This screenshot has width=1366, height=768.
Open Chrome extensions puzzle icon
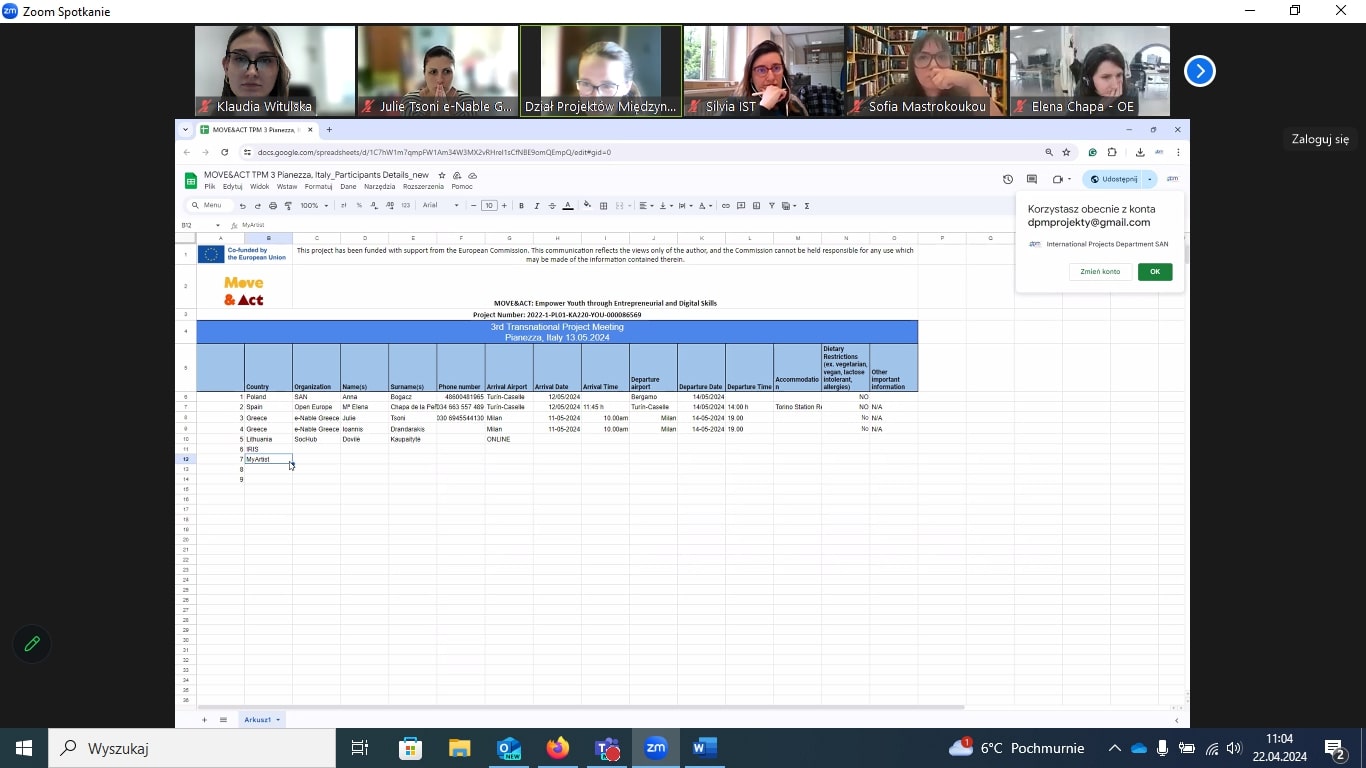coord(1112,152)
